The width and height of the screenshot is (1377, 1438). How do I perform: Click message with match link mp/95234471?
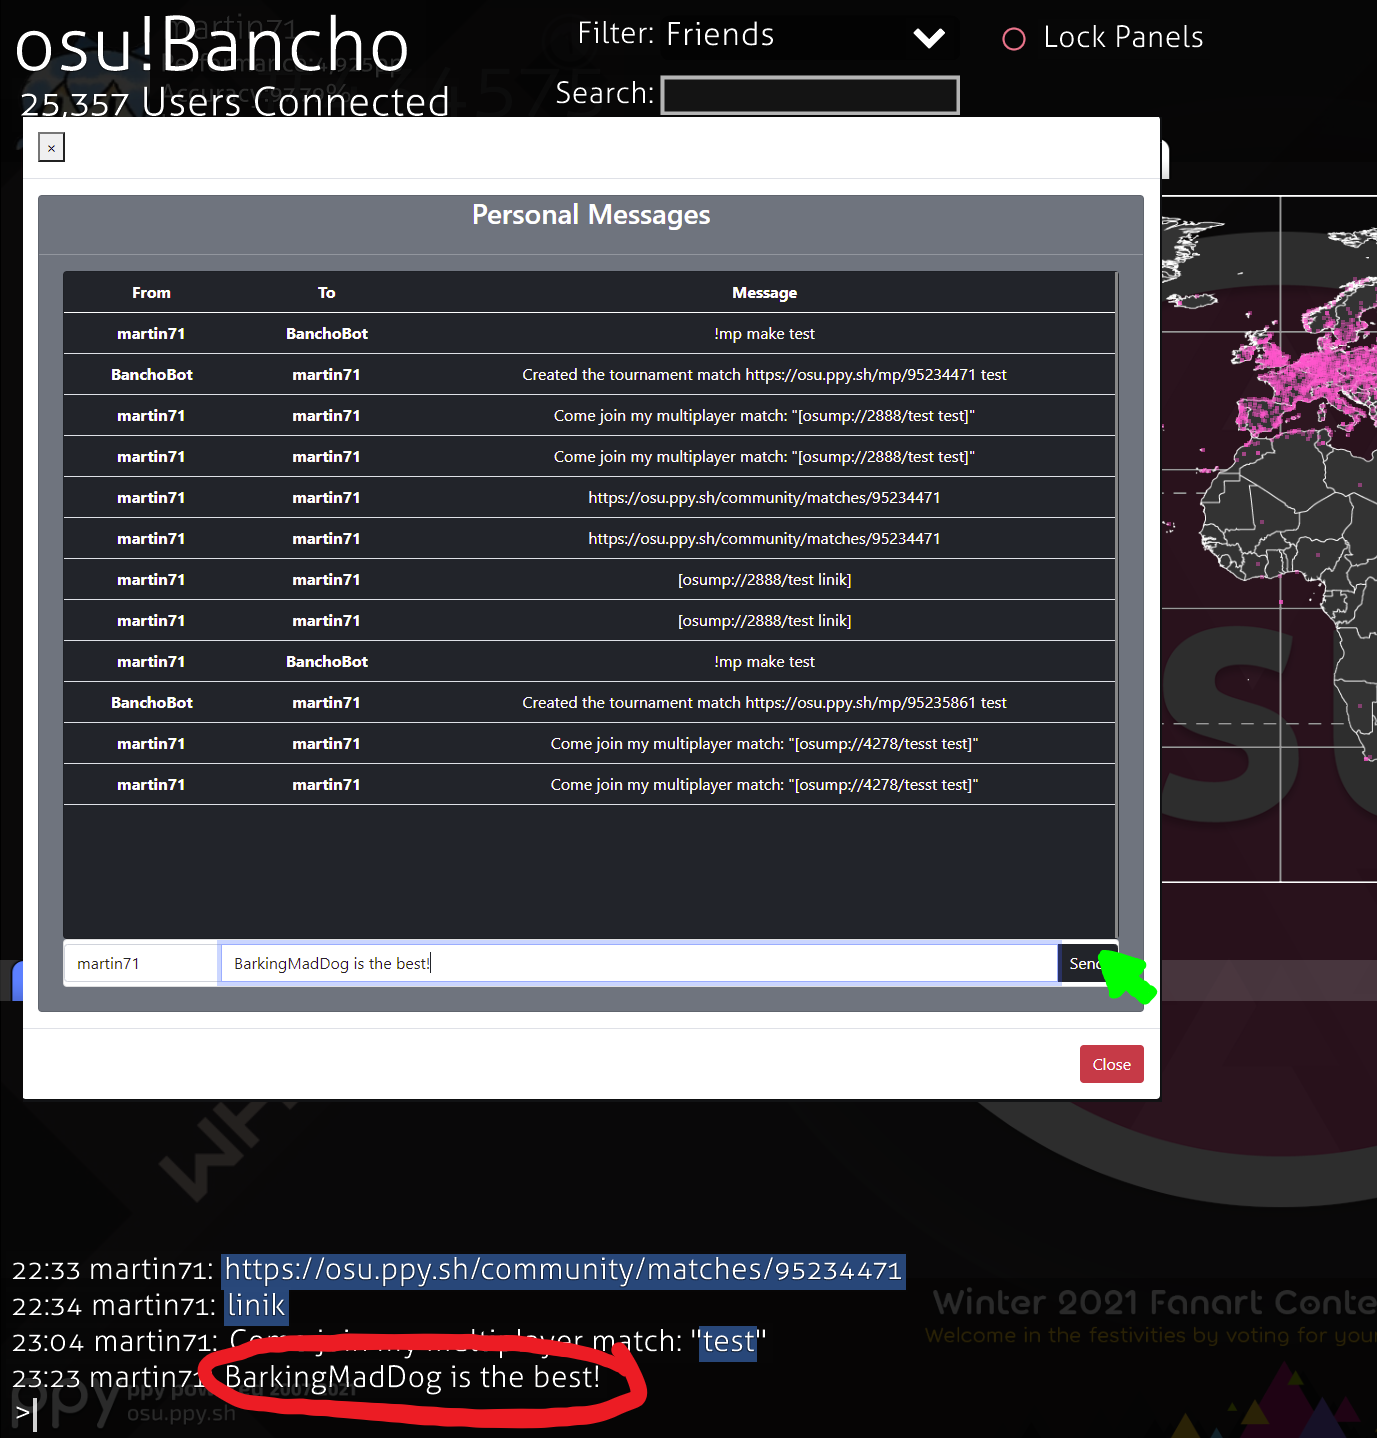click(764, 375)
